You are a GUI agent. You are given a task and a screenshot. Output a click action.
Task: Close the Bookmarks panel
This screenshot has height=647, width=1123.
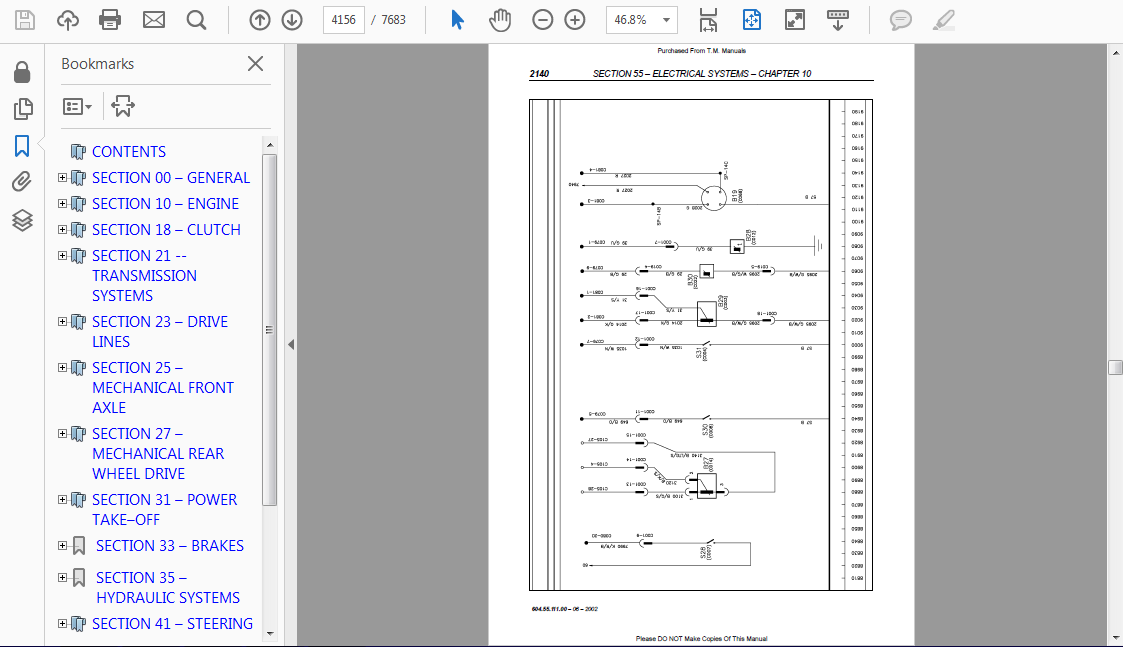(256, 64)
